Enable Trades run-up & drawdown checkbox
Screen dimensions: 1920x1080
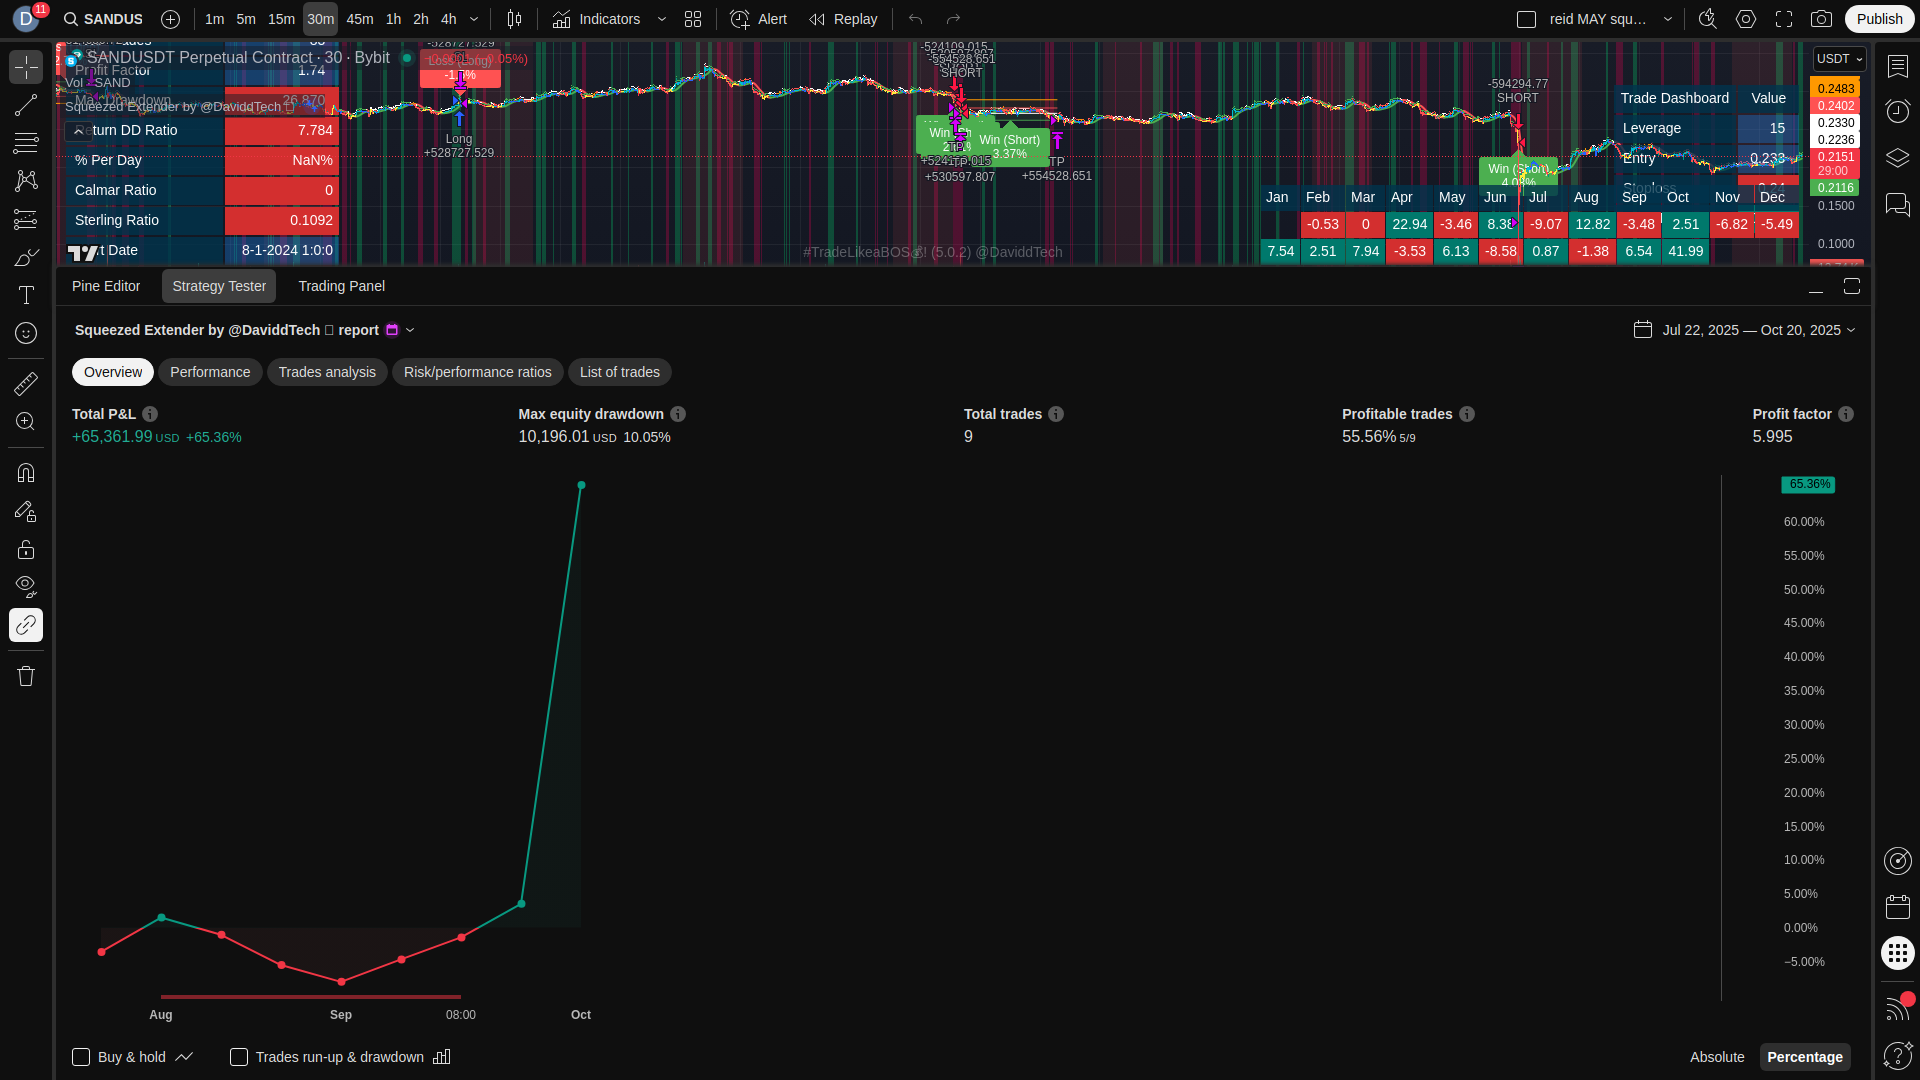tap(239, 1057)
